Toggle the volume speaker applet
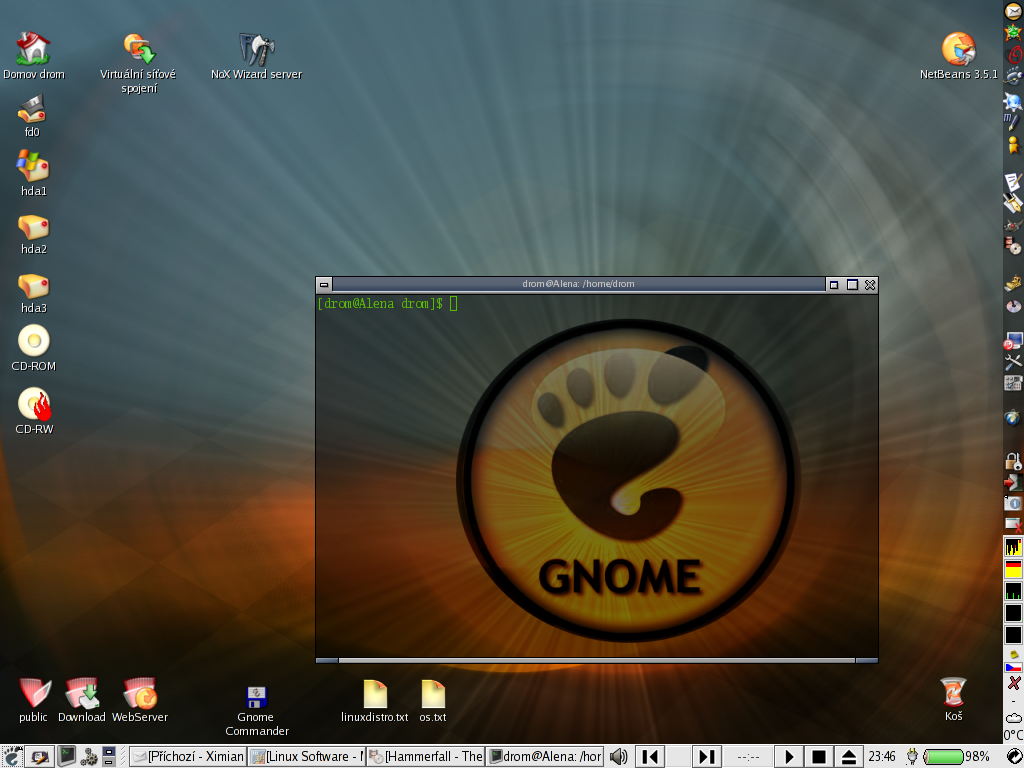The width and height of the screenshot is (1024, 768). (x=619, y=756)
